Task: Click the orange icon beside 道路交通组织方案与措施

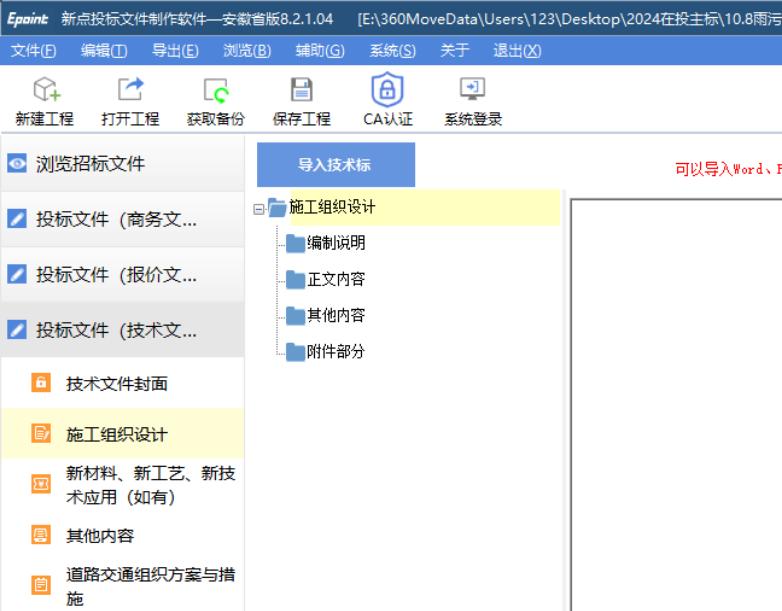Action: [41, 585]
